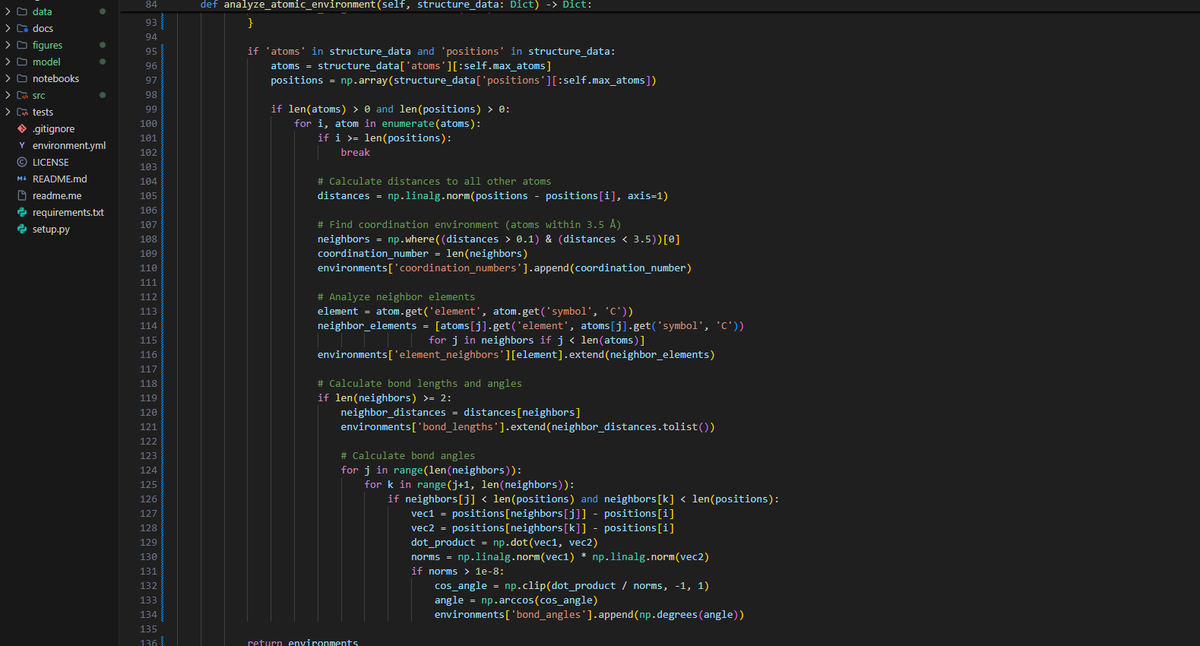Click the YAML icon next to environment.yml
This screenshot has width=1200, height=646.
pos(22,145)
